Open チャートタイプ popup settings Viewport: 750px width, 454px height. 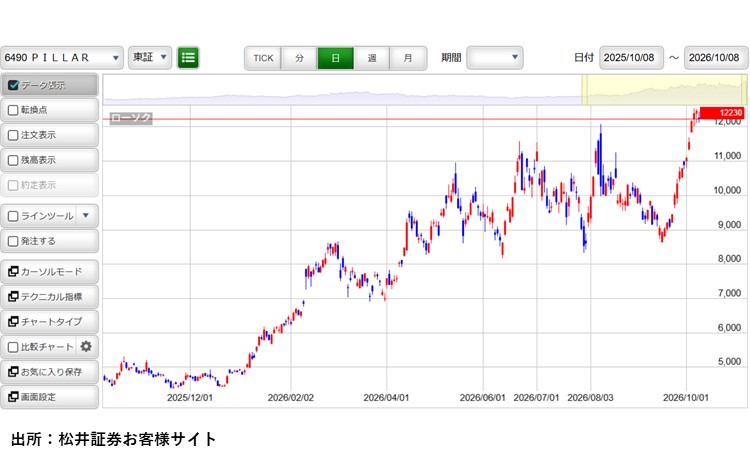click(x=50, y=321)
